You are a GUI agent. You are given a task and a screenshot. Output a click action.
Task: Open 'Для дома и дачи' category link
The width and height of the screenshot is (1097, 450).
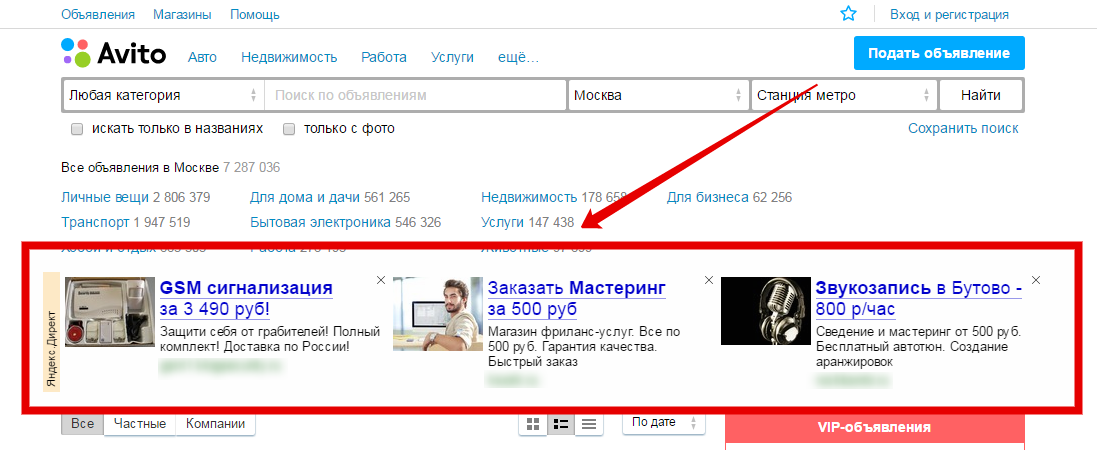pyautogui.click(x=305, y=197)
